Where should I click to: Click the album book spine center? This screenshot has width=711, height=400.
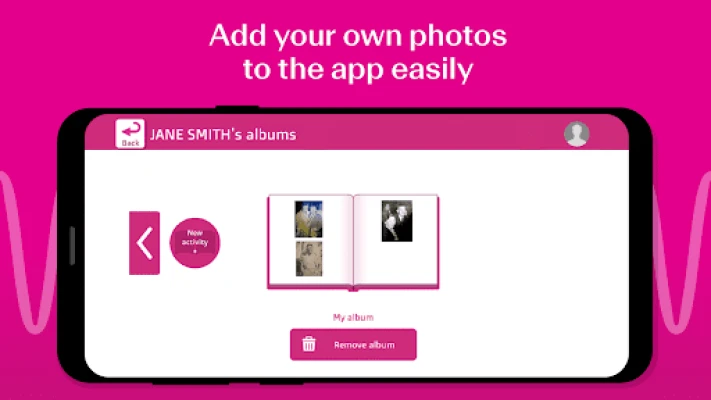(x=353, y=243)
